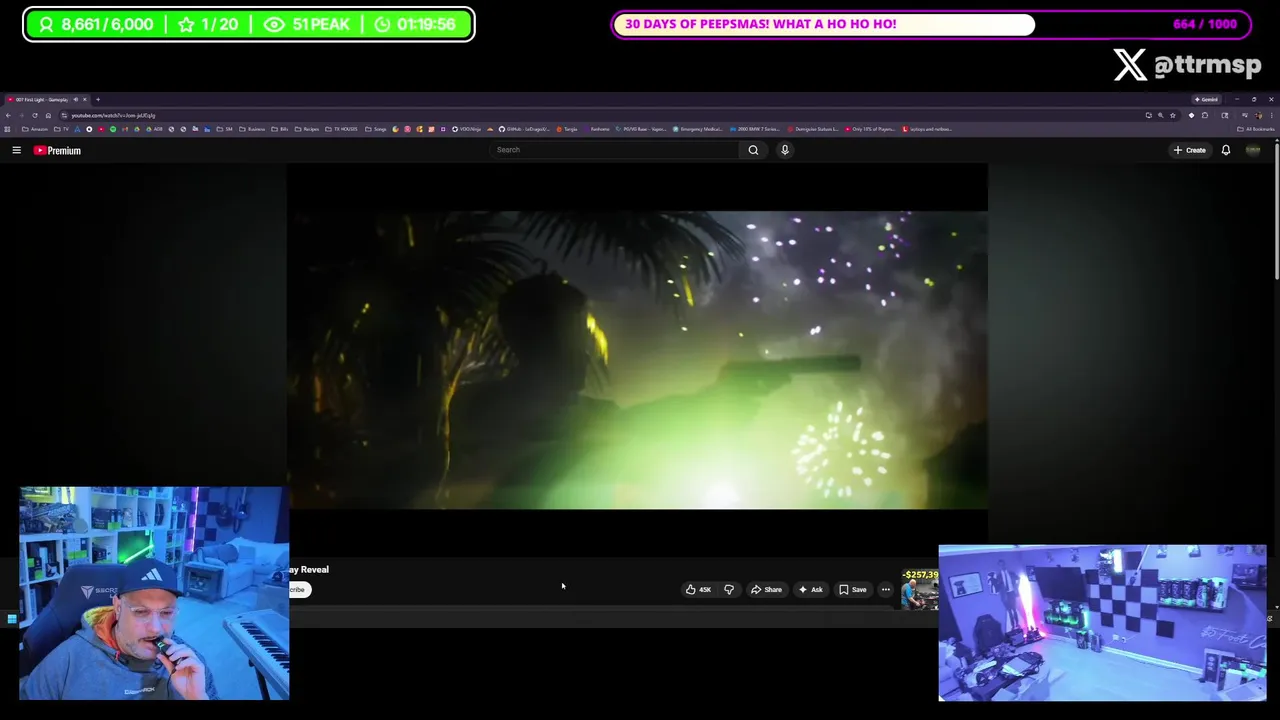Open Chrome three-dot menu

tap(1271, 115)
